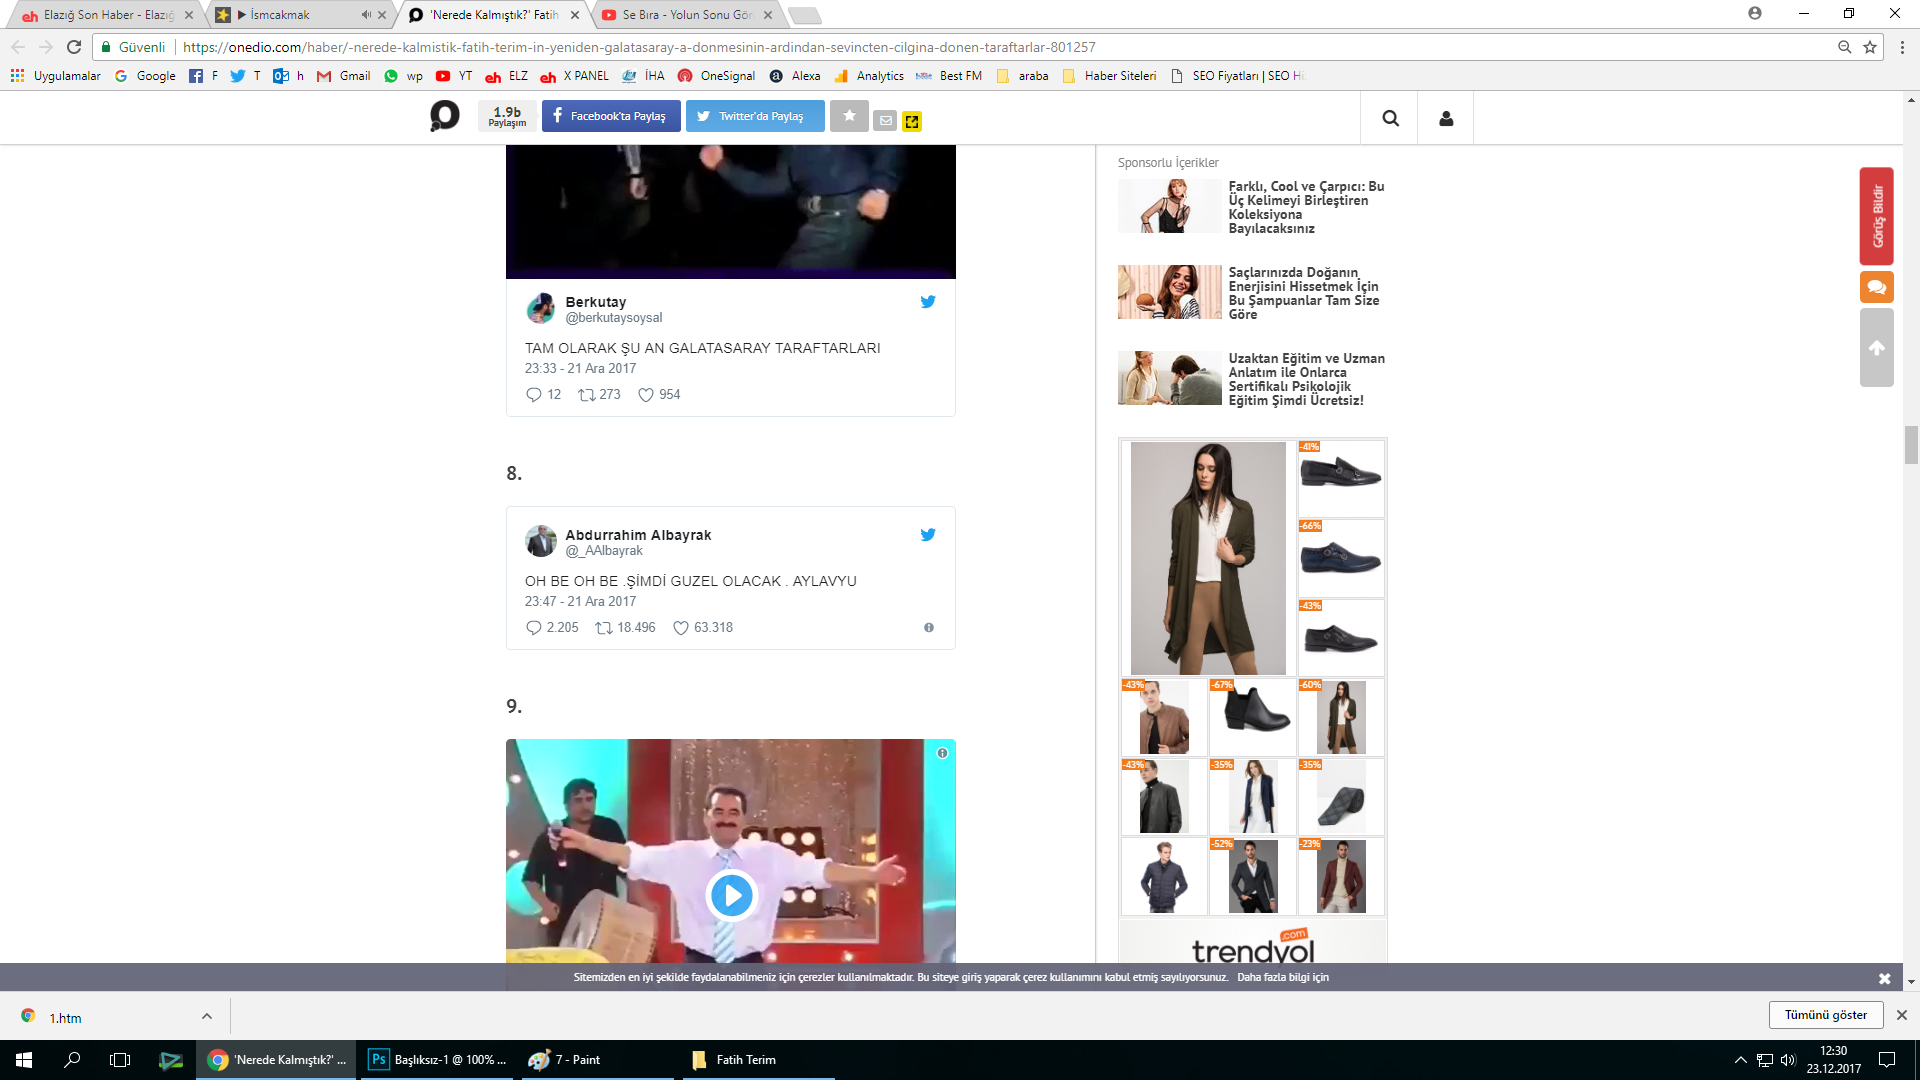Open Photoshop from the Windows taskbar

point(438,1060)
